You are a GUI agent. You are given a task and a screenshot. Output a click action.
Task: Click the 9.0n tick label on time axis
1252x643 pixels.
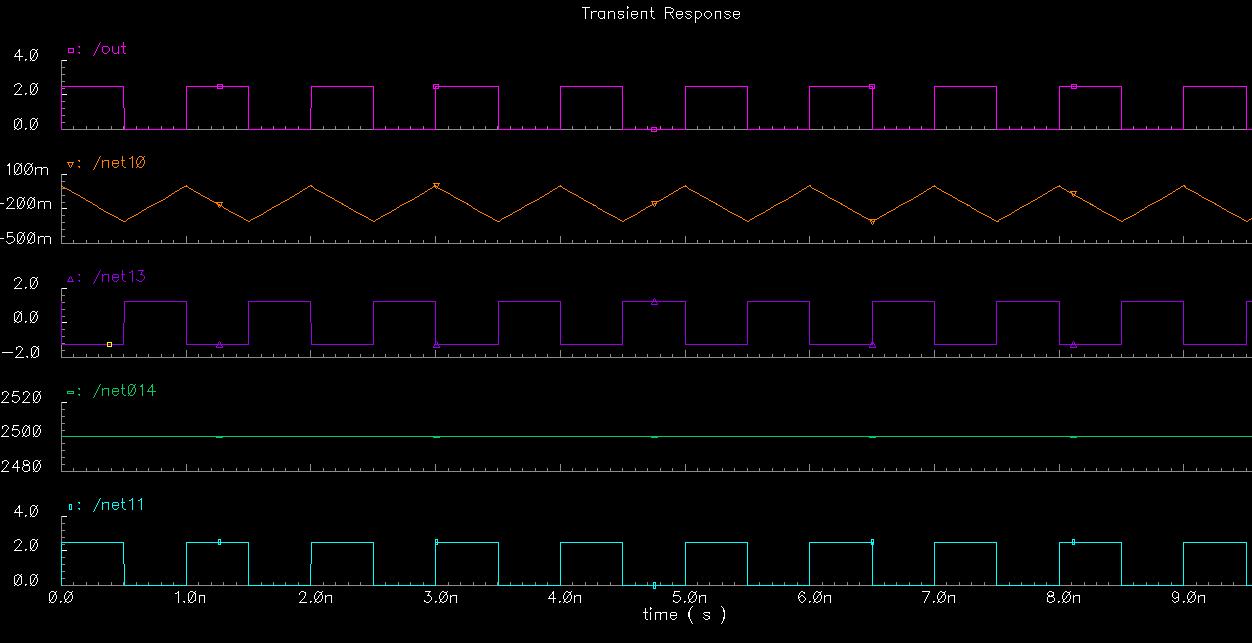click(x=1189, y=598)
